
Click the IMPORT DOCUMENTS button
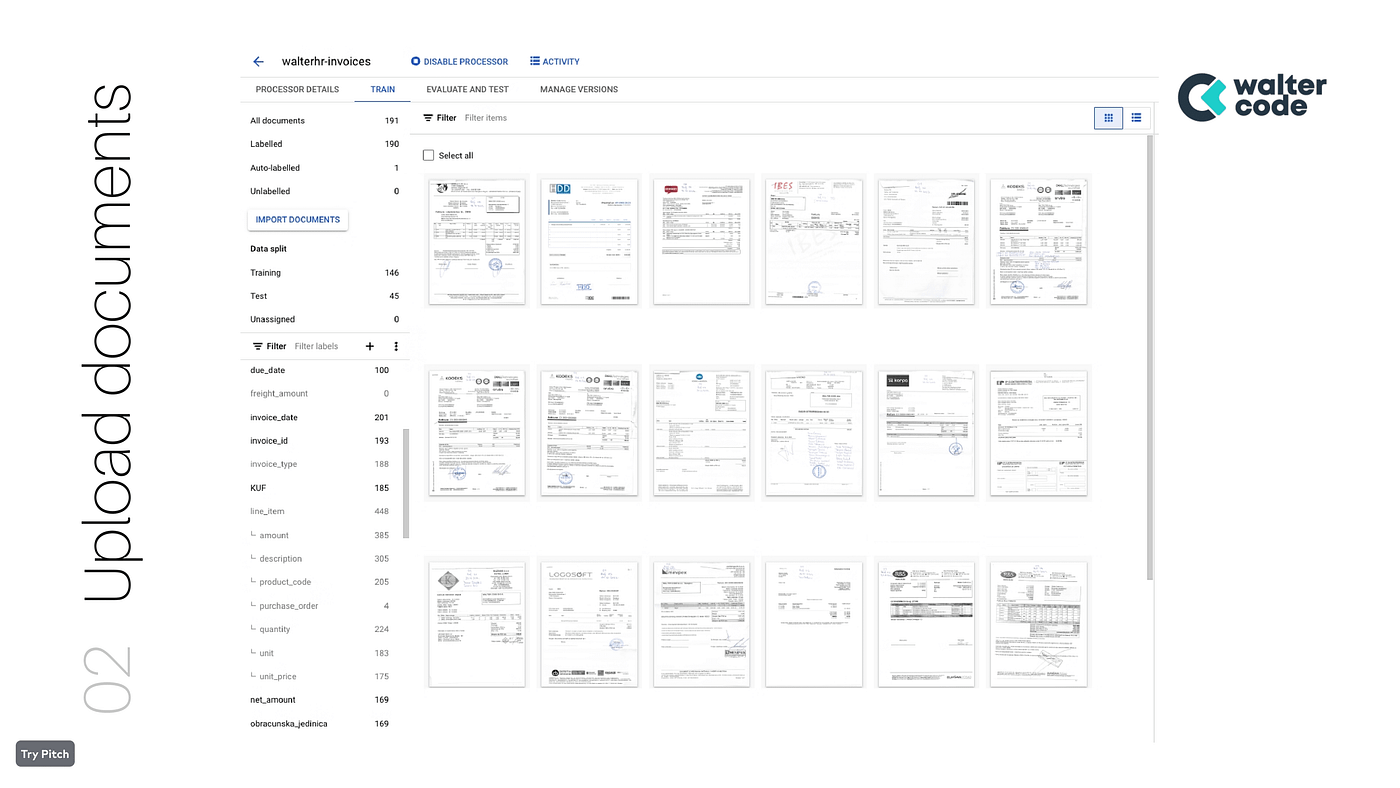297,219
